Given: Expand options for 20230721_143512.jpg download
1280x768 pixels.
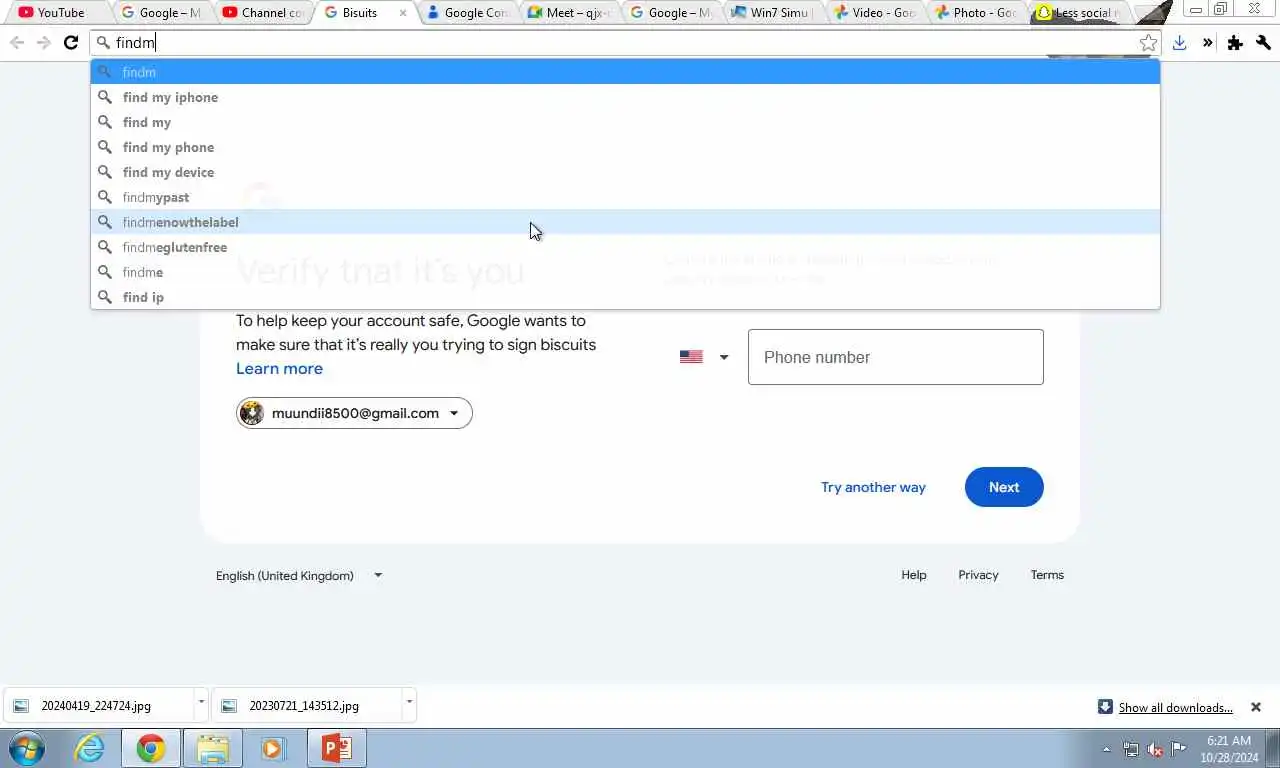Looking at the screenshot, I should pyautogui.click(x=409, y=704).
